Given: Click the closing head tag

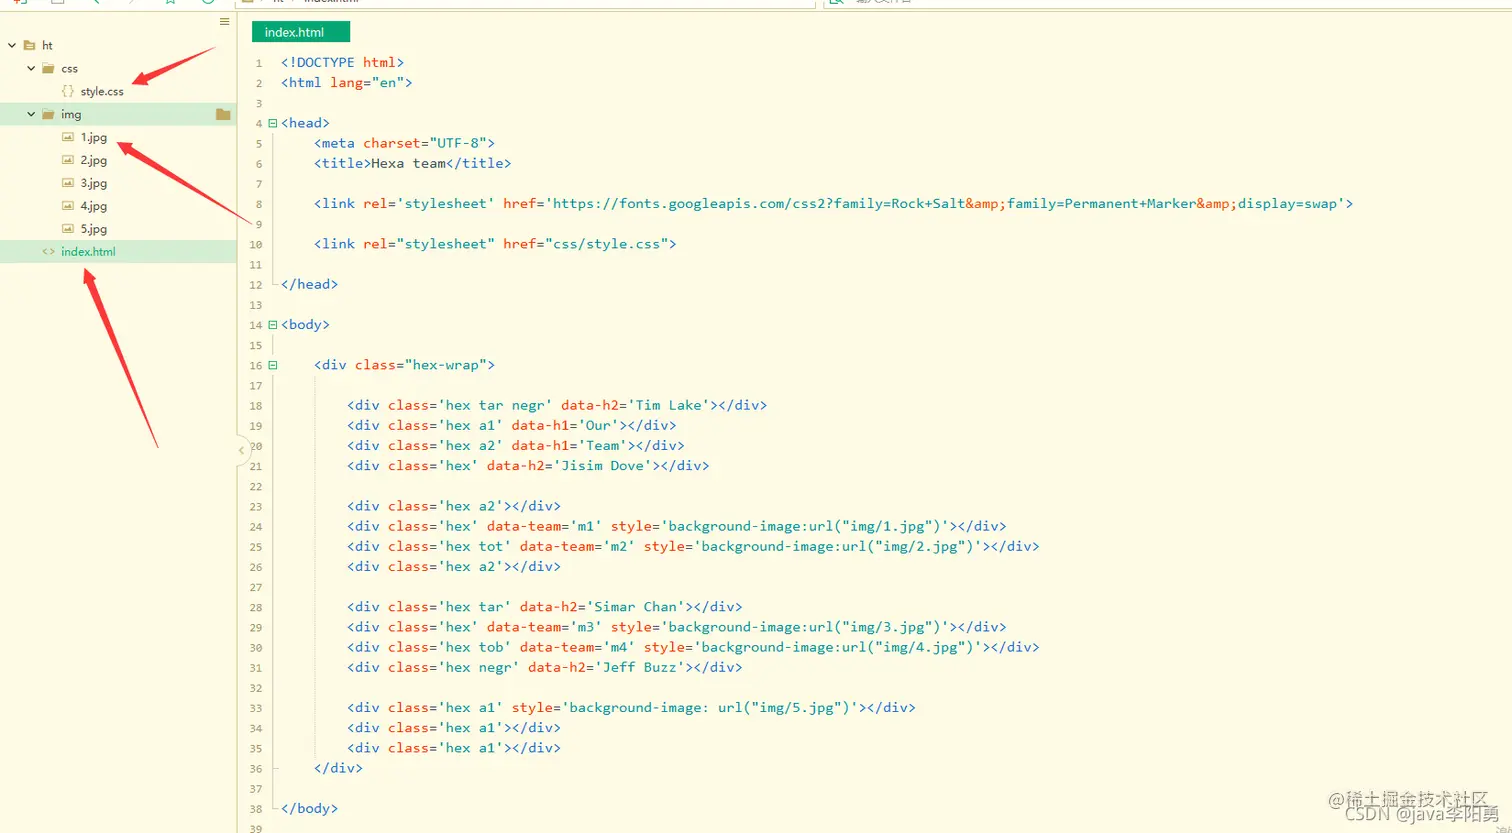Looking at the screenshot, I should tap(310, 284).
